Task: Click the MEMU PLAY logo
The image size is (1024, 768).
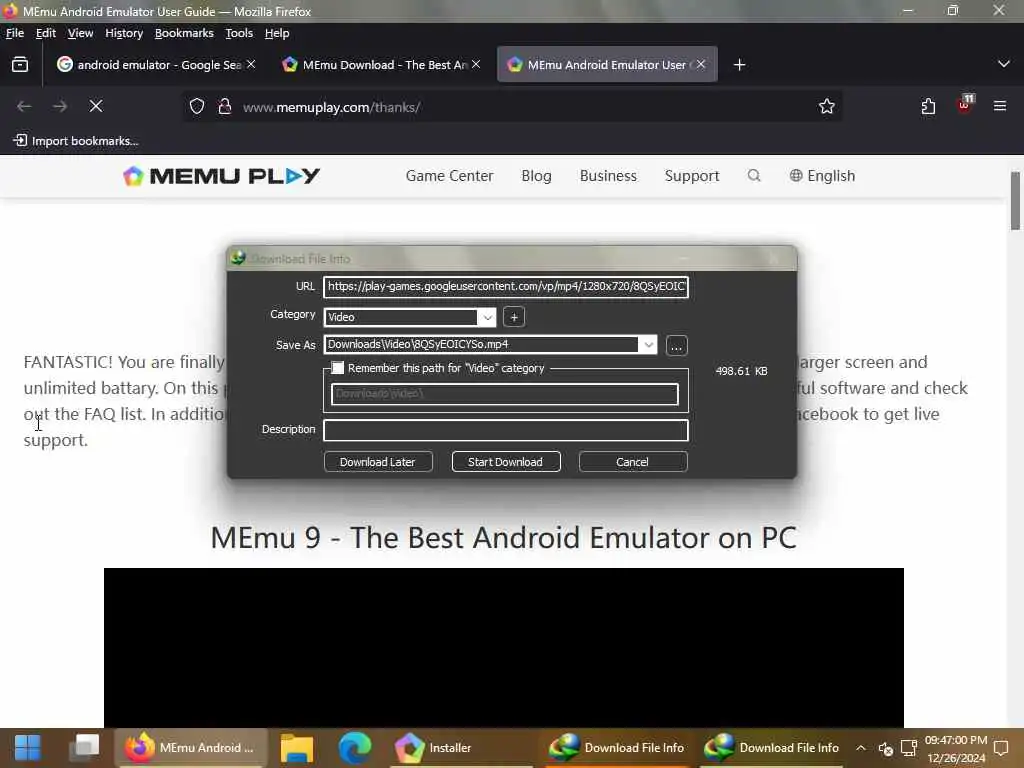Action: [x=221, y=176]
